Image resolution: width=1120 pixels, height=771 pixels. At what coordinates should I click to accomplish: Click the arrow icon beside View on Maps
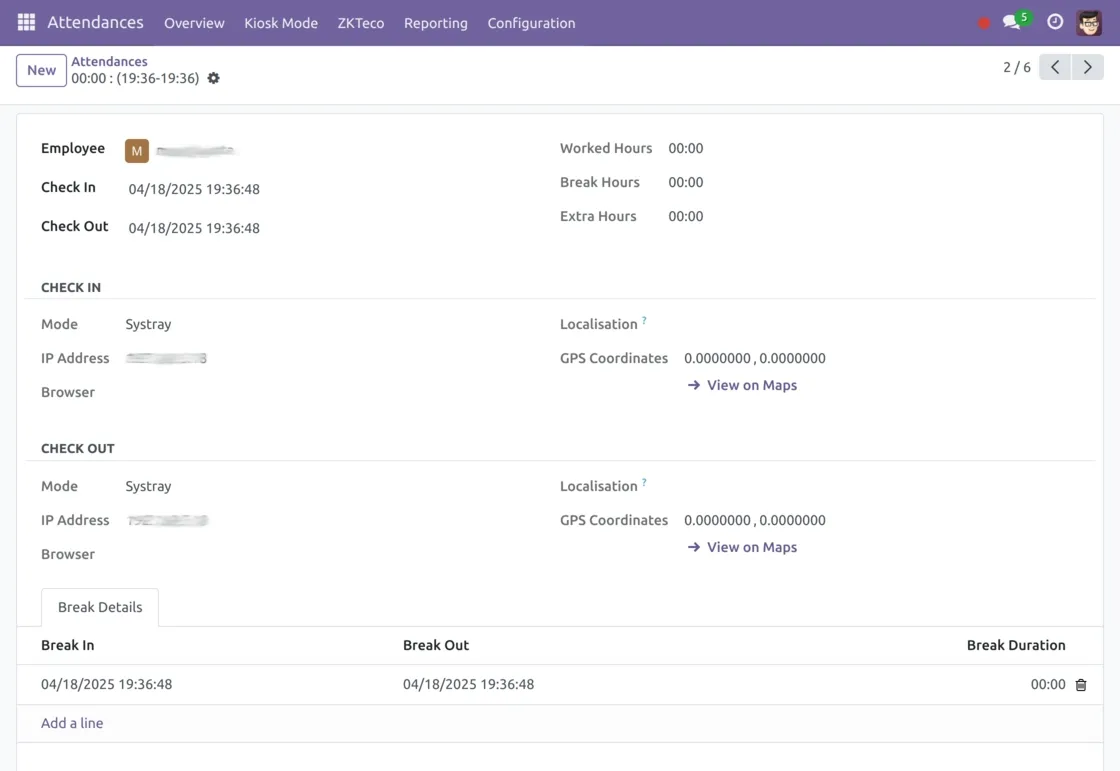point(693,385)
